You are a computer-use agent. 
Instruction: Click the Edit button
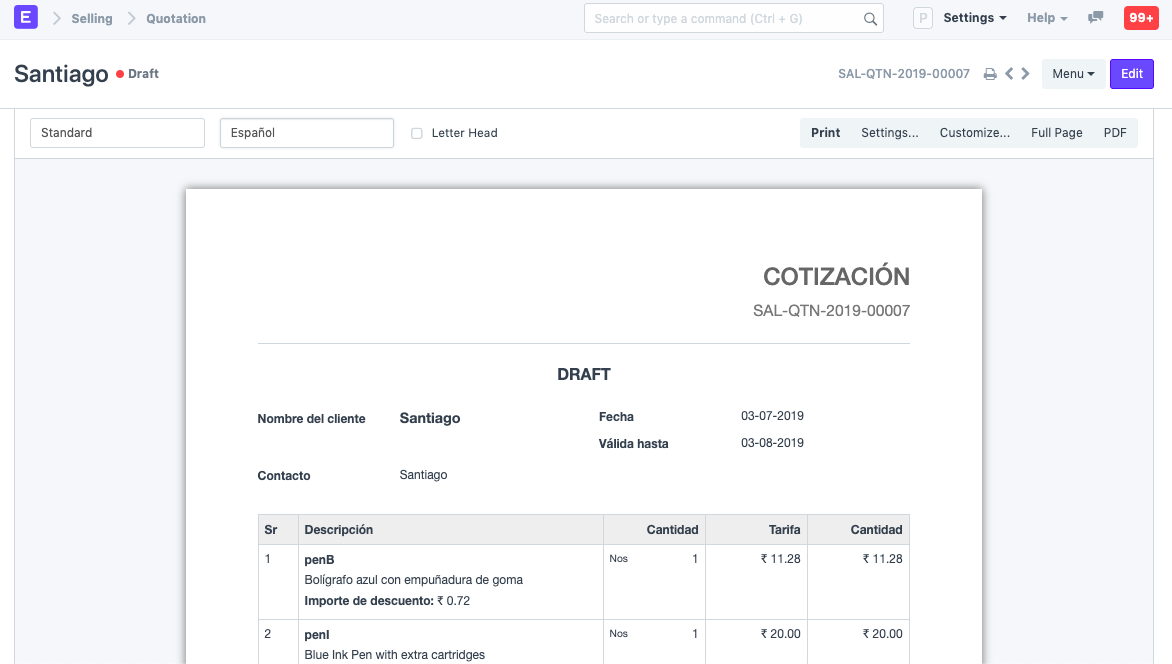1131,74
